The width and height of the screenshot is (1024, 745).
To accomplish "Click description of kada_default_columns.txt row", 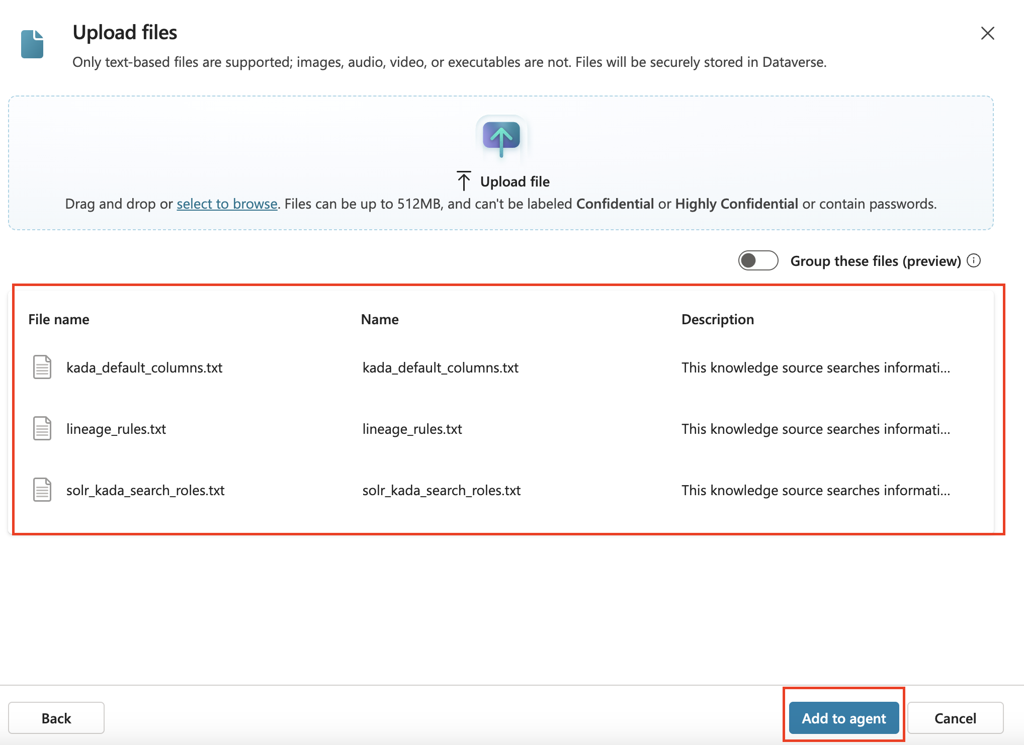I will [815, 368].
